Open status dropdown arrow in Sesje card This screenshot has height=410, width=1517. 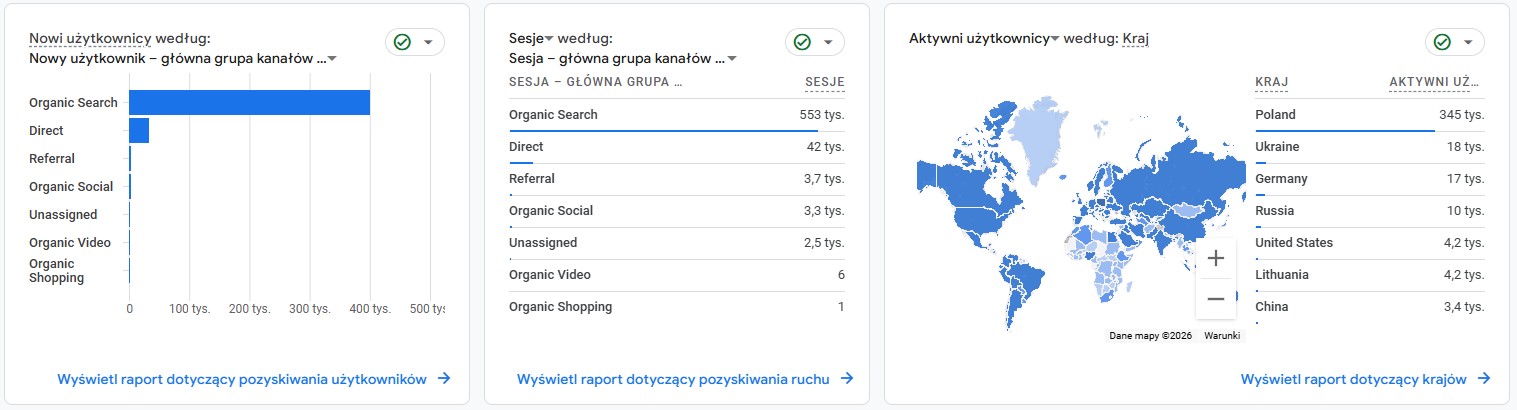tap(828, 42)
